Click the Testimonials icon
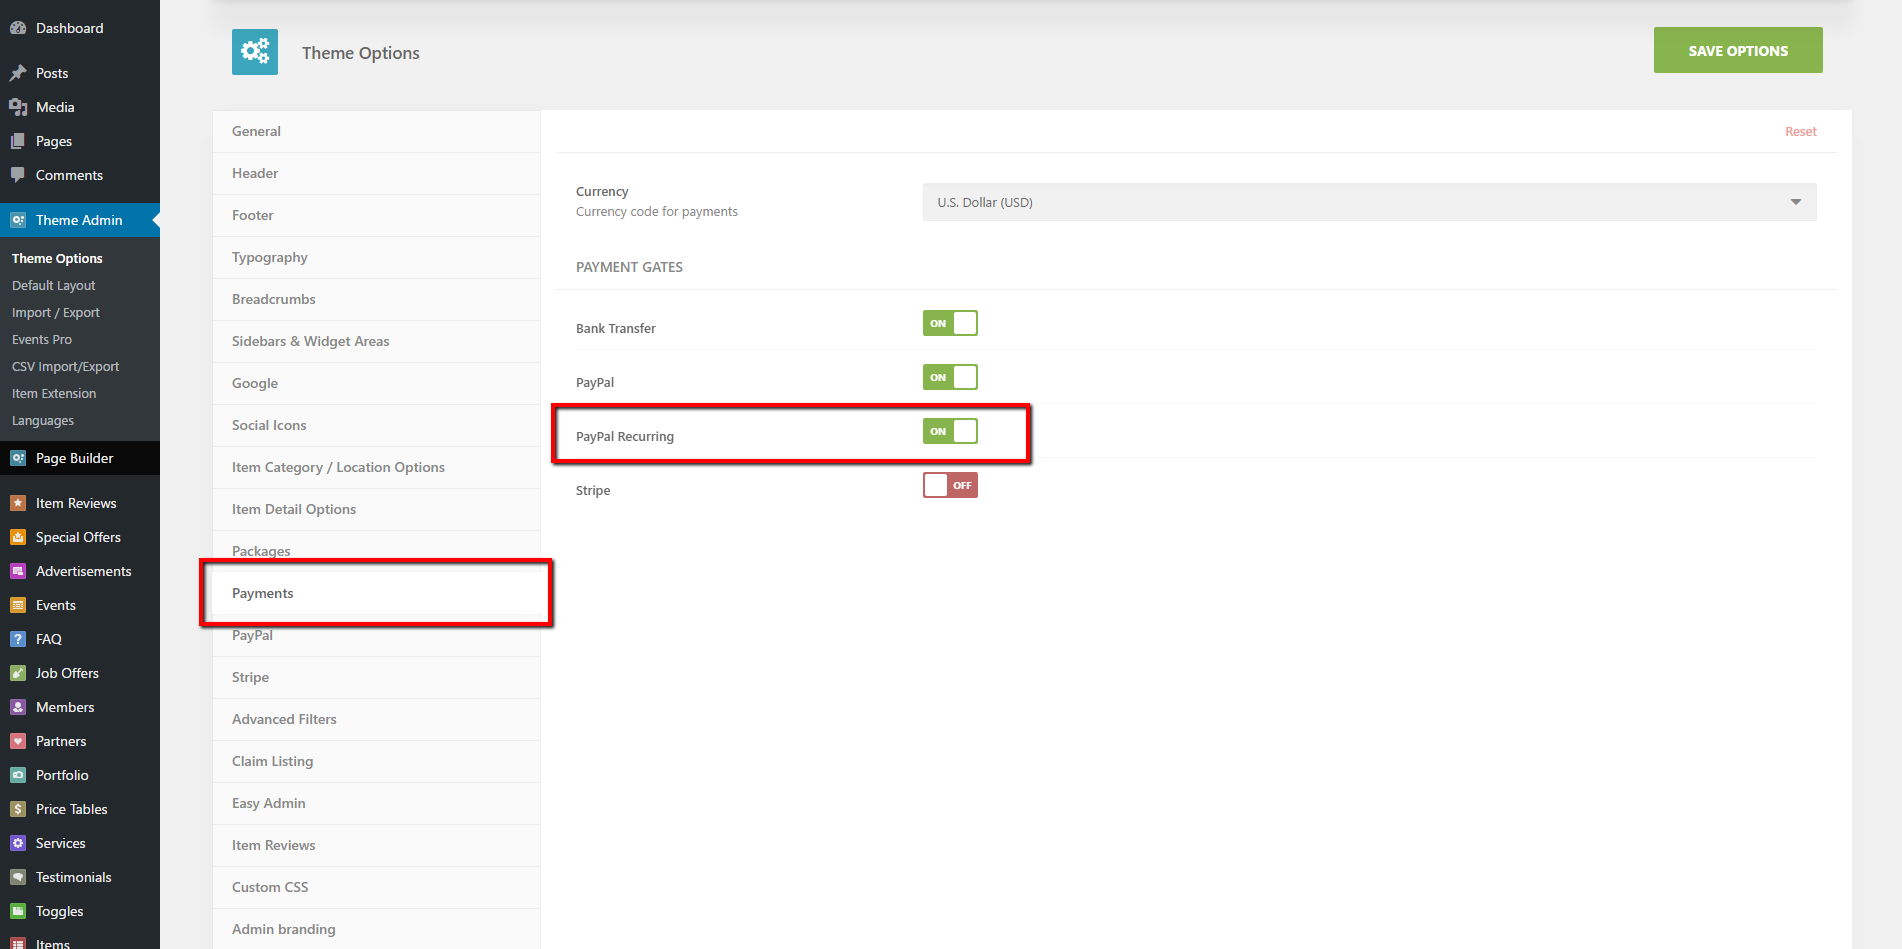Image resolution: width=1902 pixels, height=949 pixels. pyautogui.click(x=18, y=877)
